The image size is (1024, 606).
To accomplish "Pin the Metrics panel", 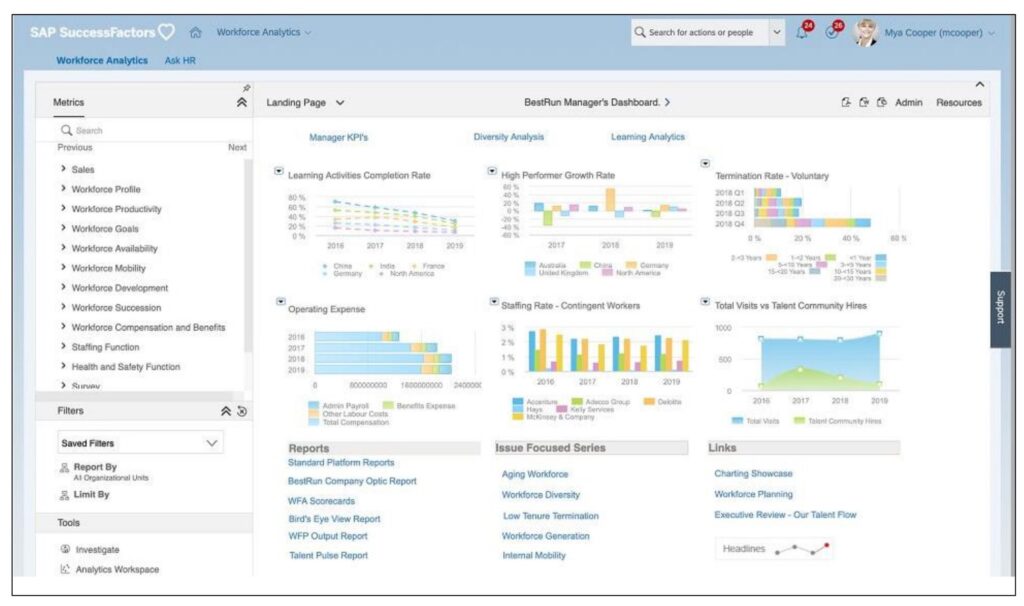I will pyautogui.click(x=246, y=88).
